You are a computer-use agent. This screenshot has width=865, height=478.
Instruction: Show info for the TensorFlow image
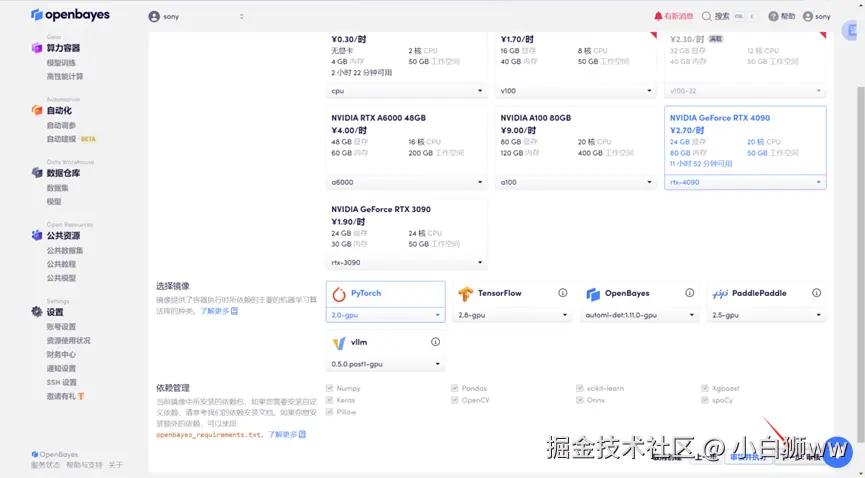[x=563, y=293]
